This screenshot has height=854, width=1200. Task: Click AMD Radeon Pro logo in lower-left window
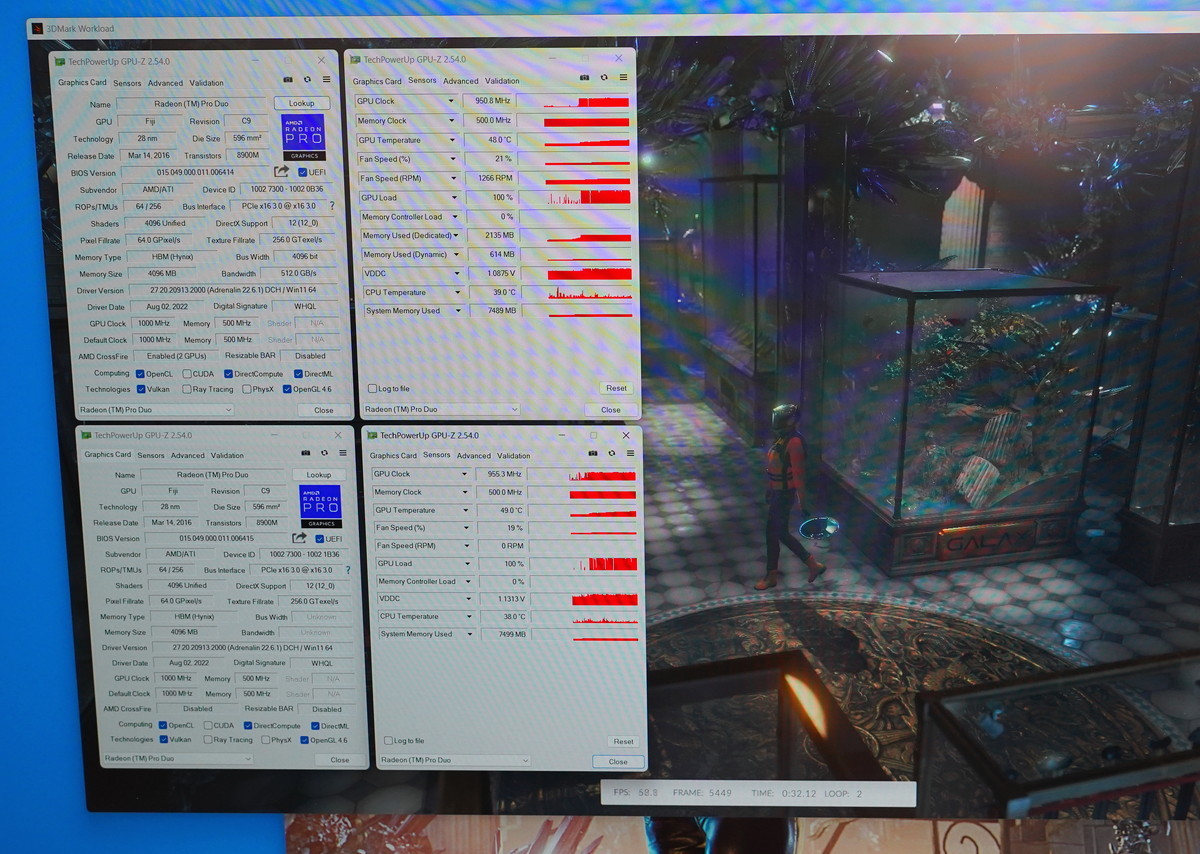(320, 506)
